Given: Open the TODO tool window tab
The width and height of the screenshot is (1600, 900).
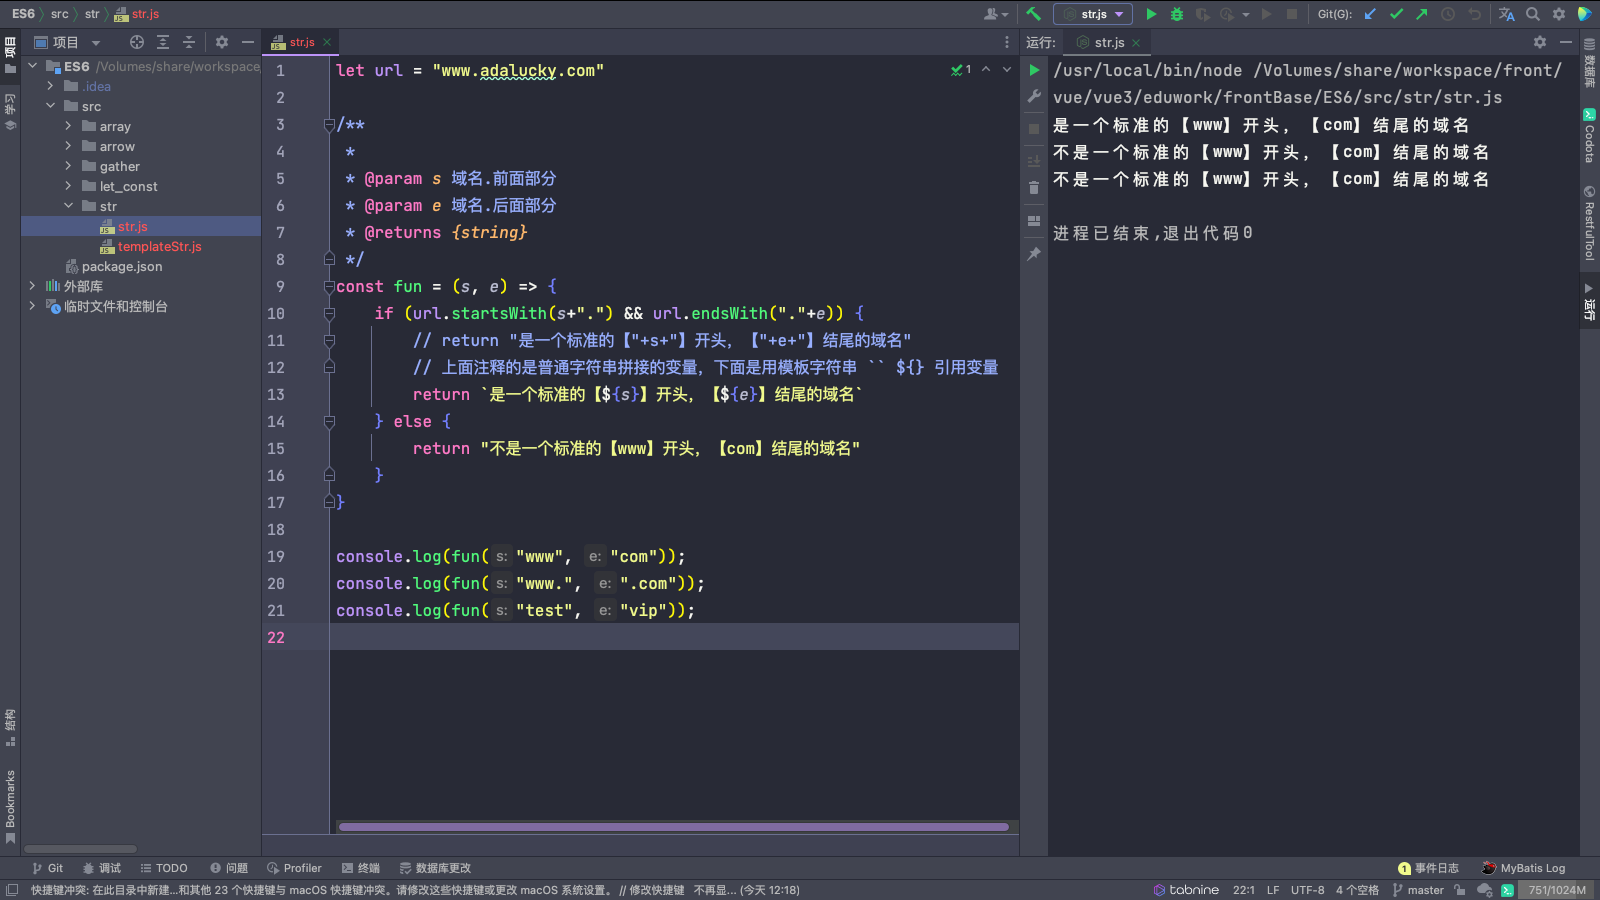Looking at the screenshot, I should [x=164, y=868].
